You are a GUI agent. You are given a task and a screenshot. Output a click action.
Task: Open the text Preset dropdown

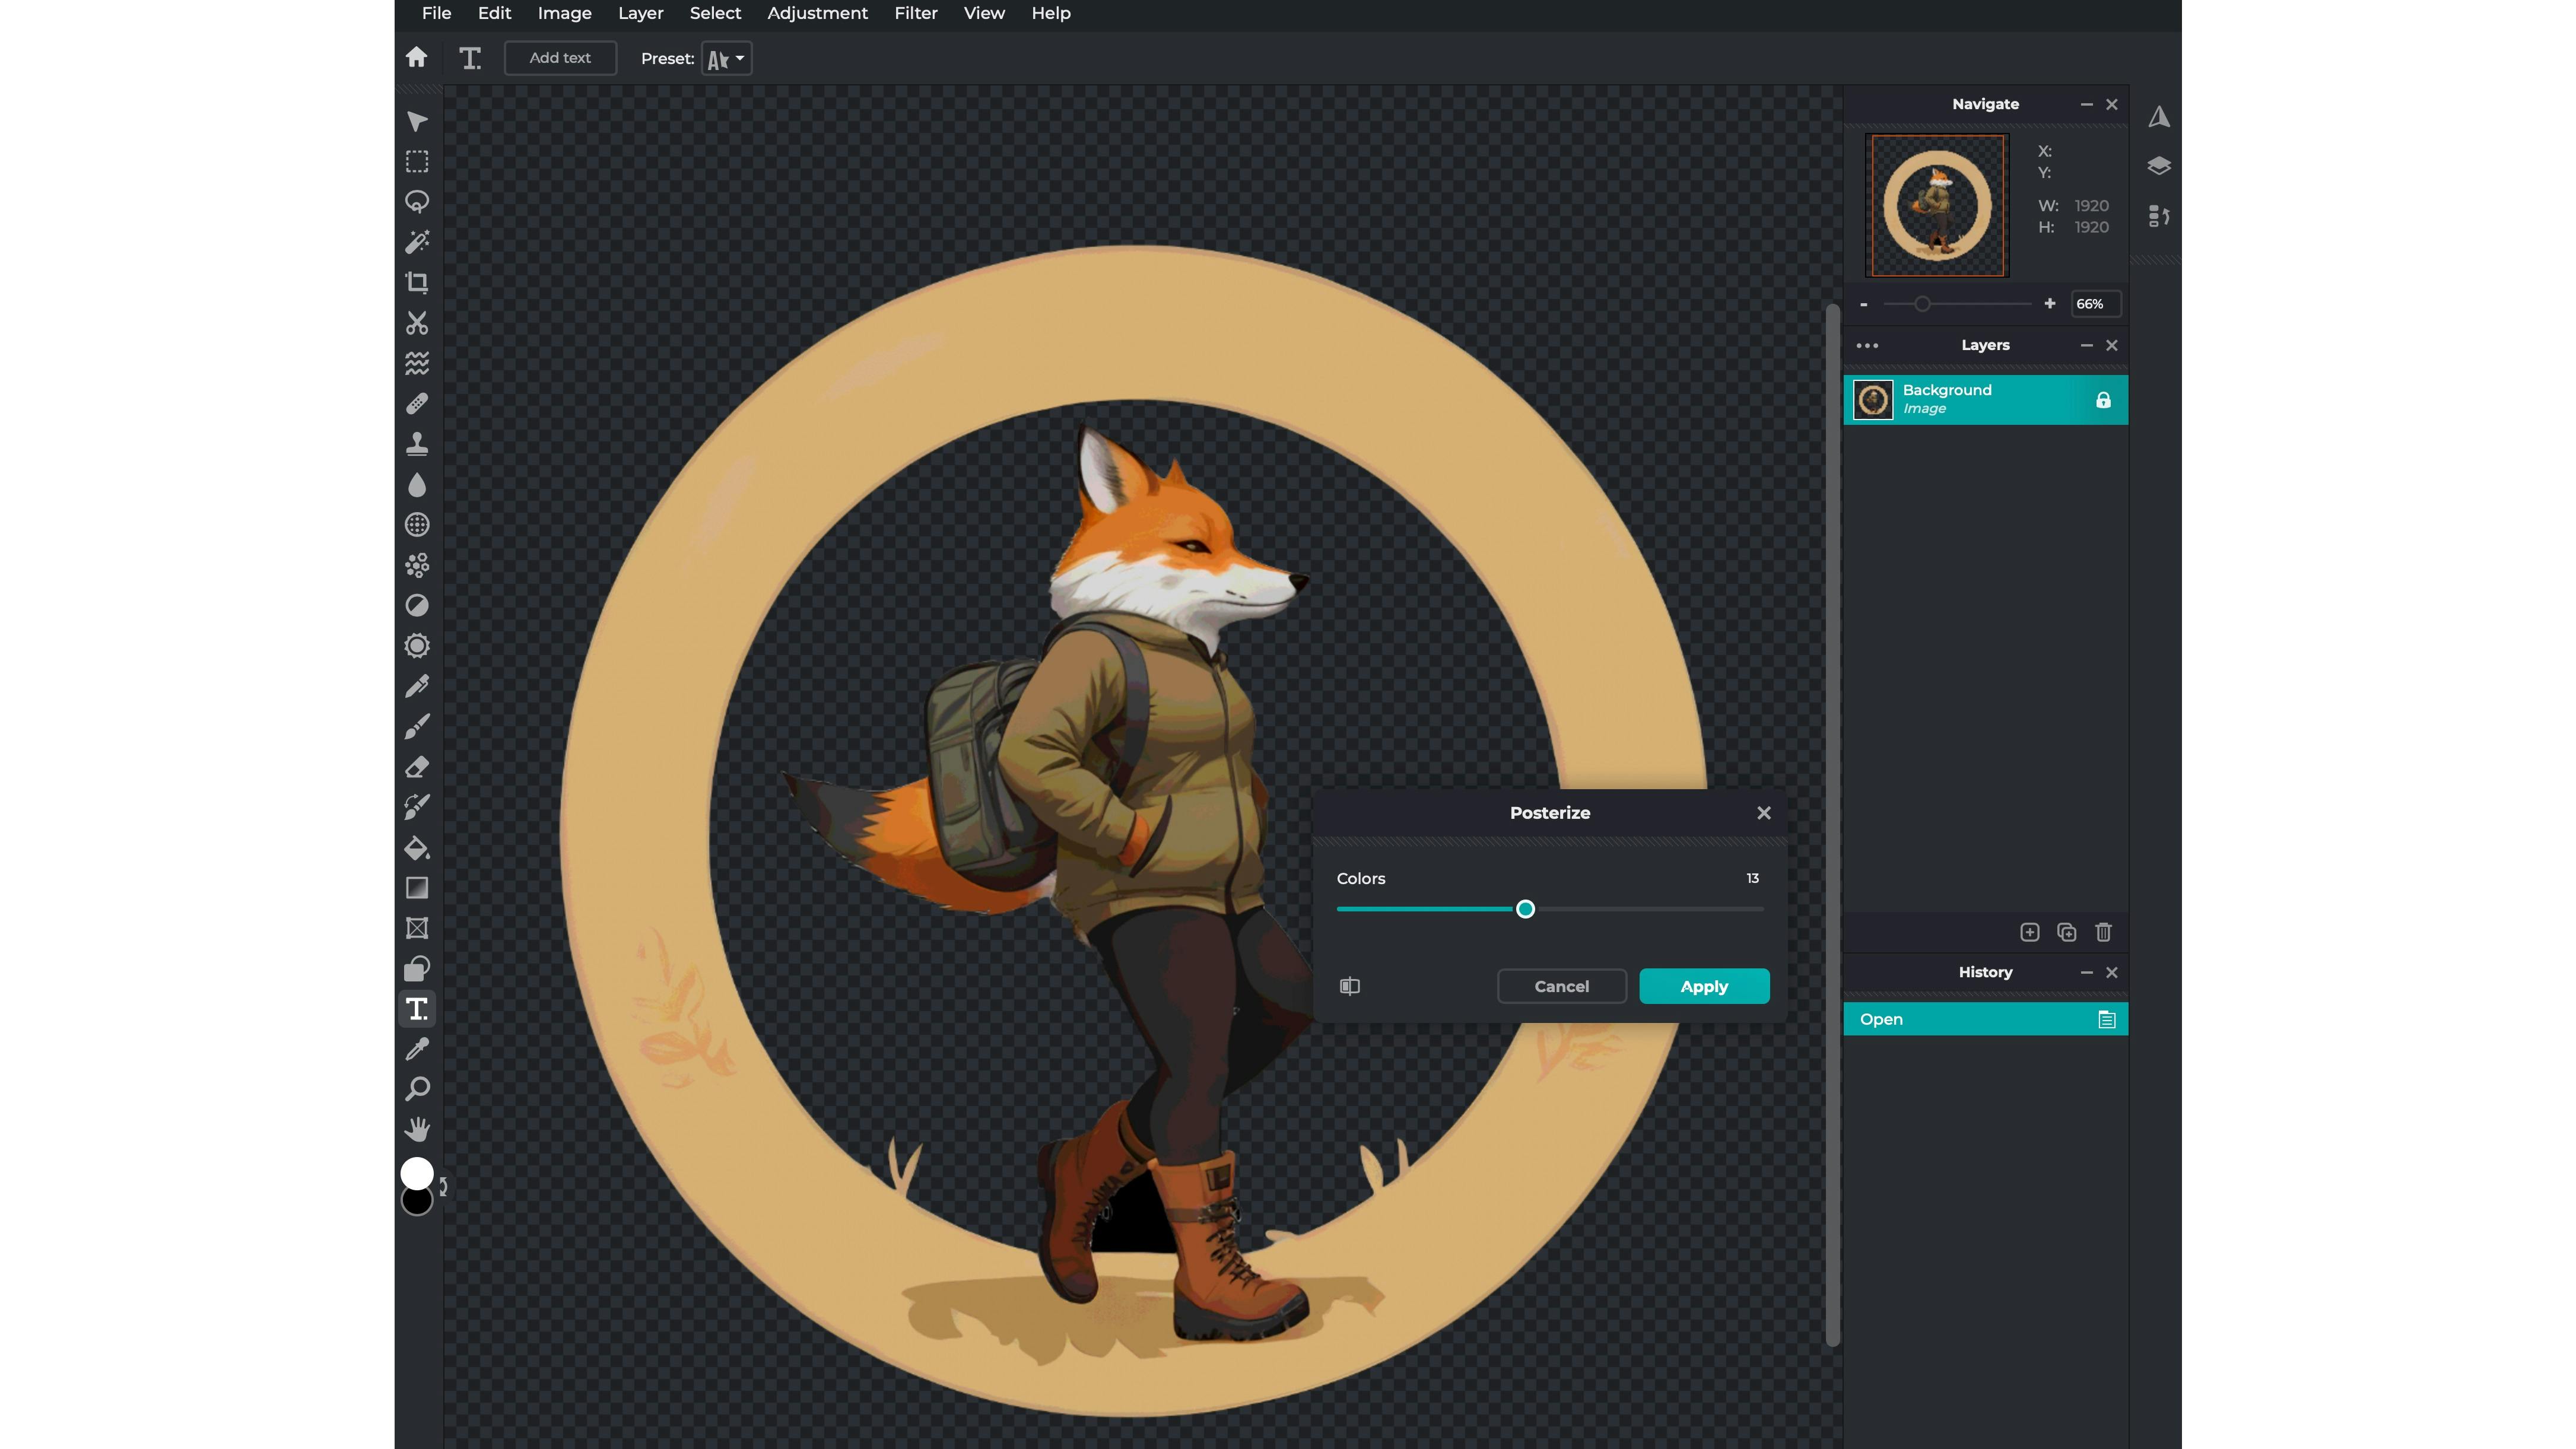click(x=727, y=59)
